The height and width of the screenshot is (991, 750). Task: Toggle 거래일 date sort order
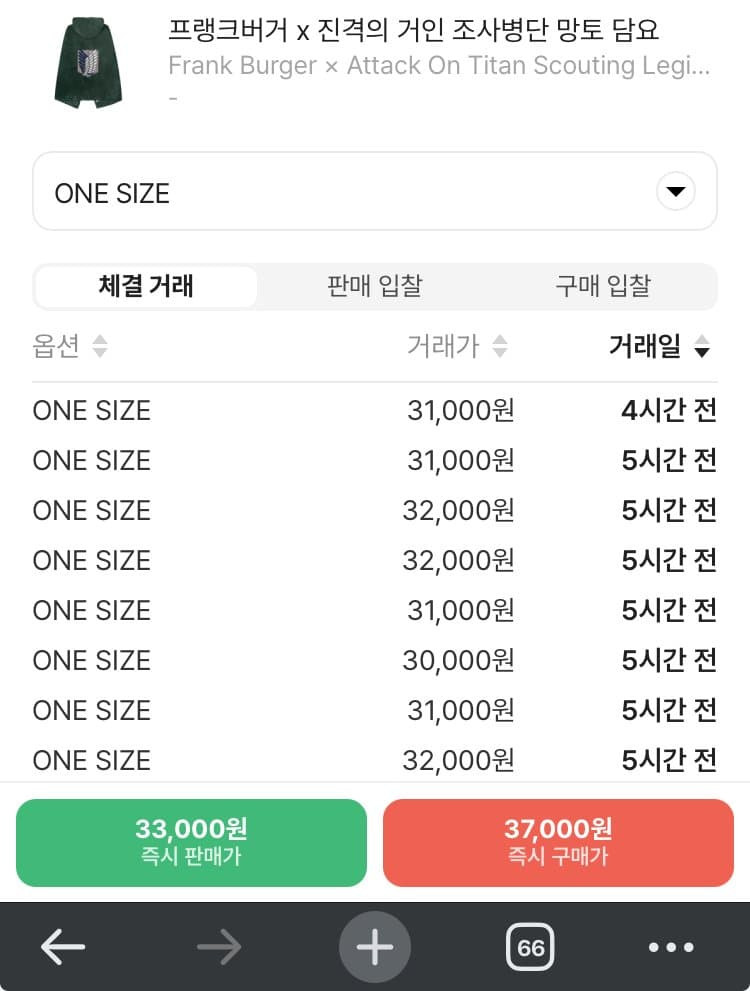pyautogui.click(x=702, y=347)
